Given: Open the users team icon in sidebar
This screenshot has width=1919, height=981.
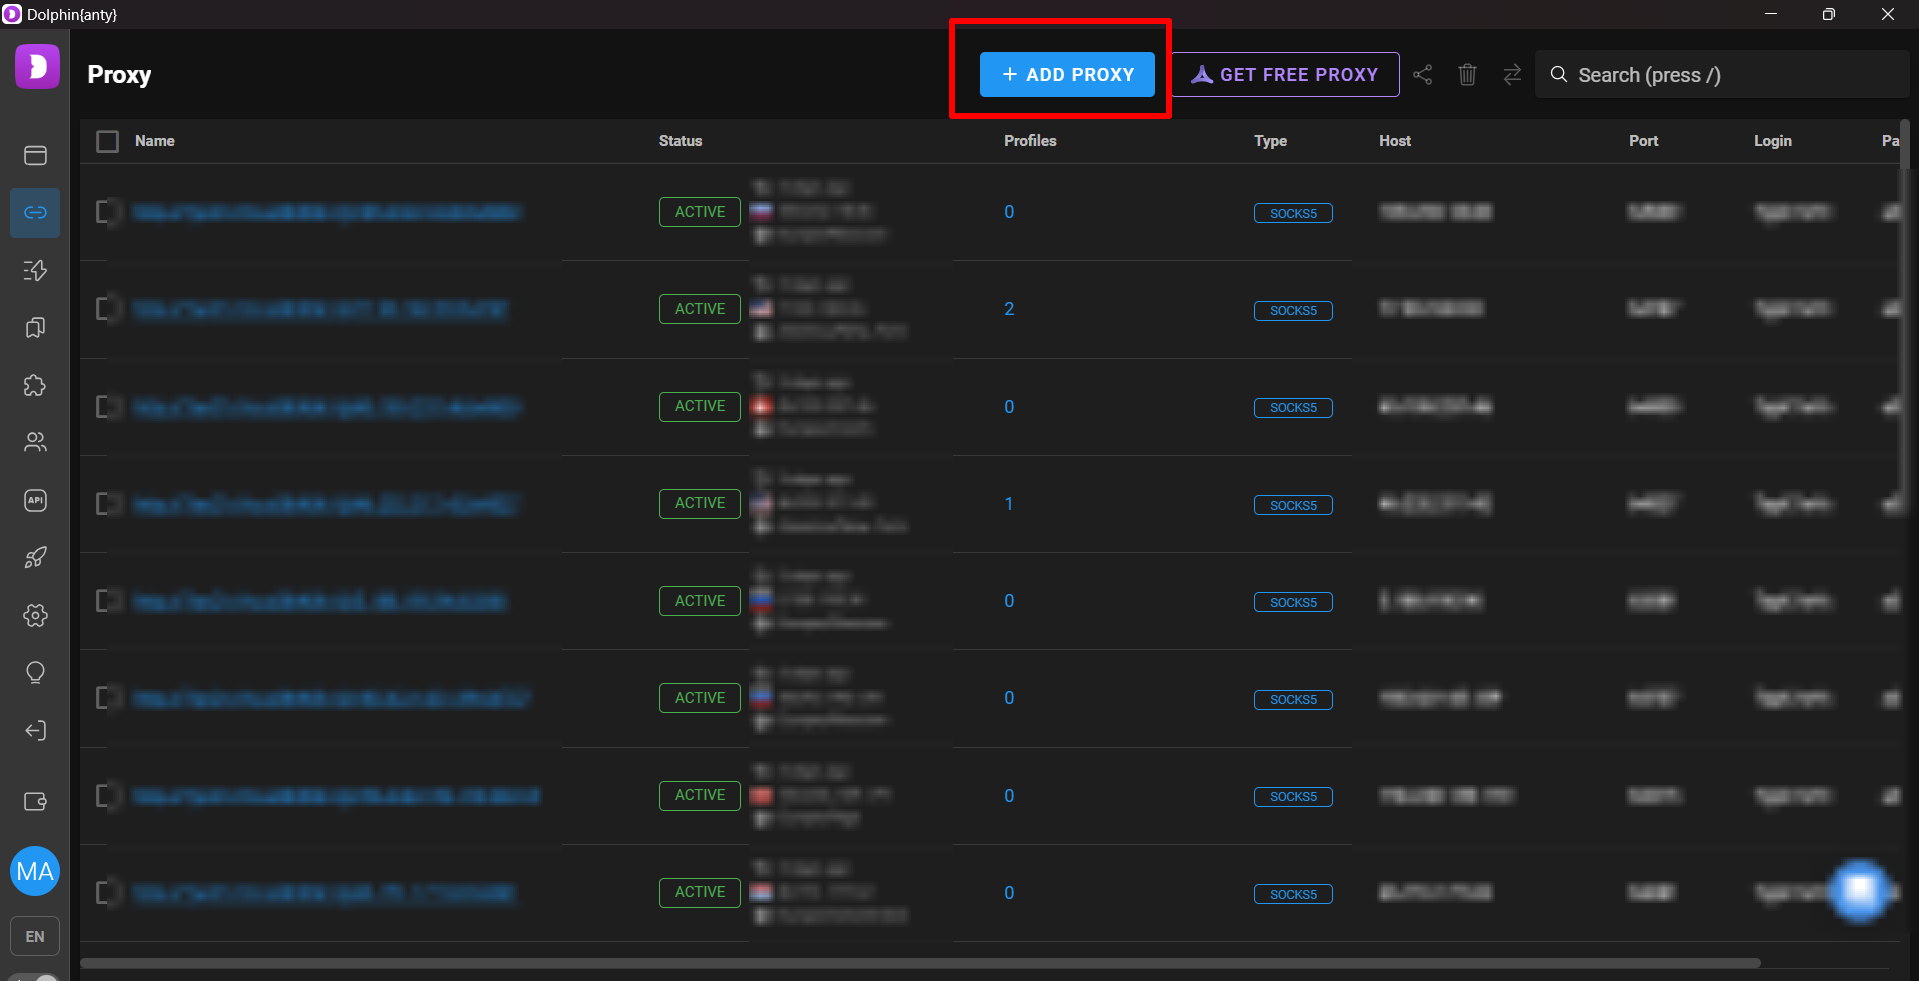Looking at the screenshot, I should pyautogui.click(x=35, y=442).
